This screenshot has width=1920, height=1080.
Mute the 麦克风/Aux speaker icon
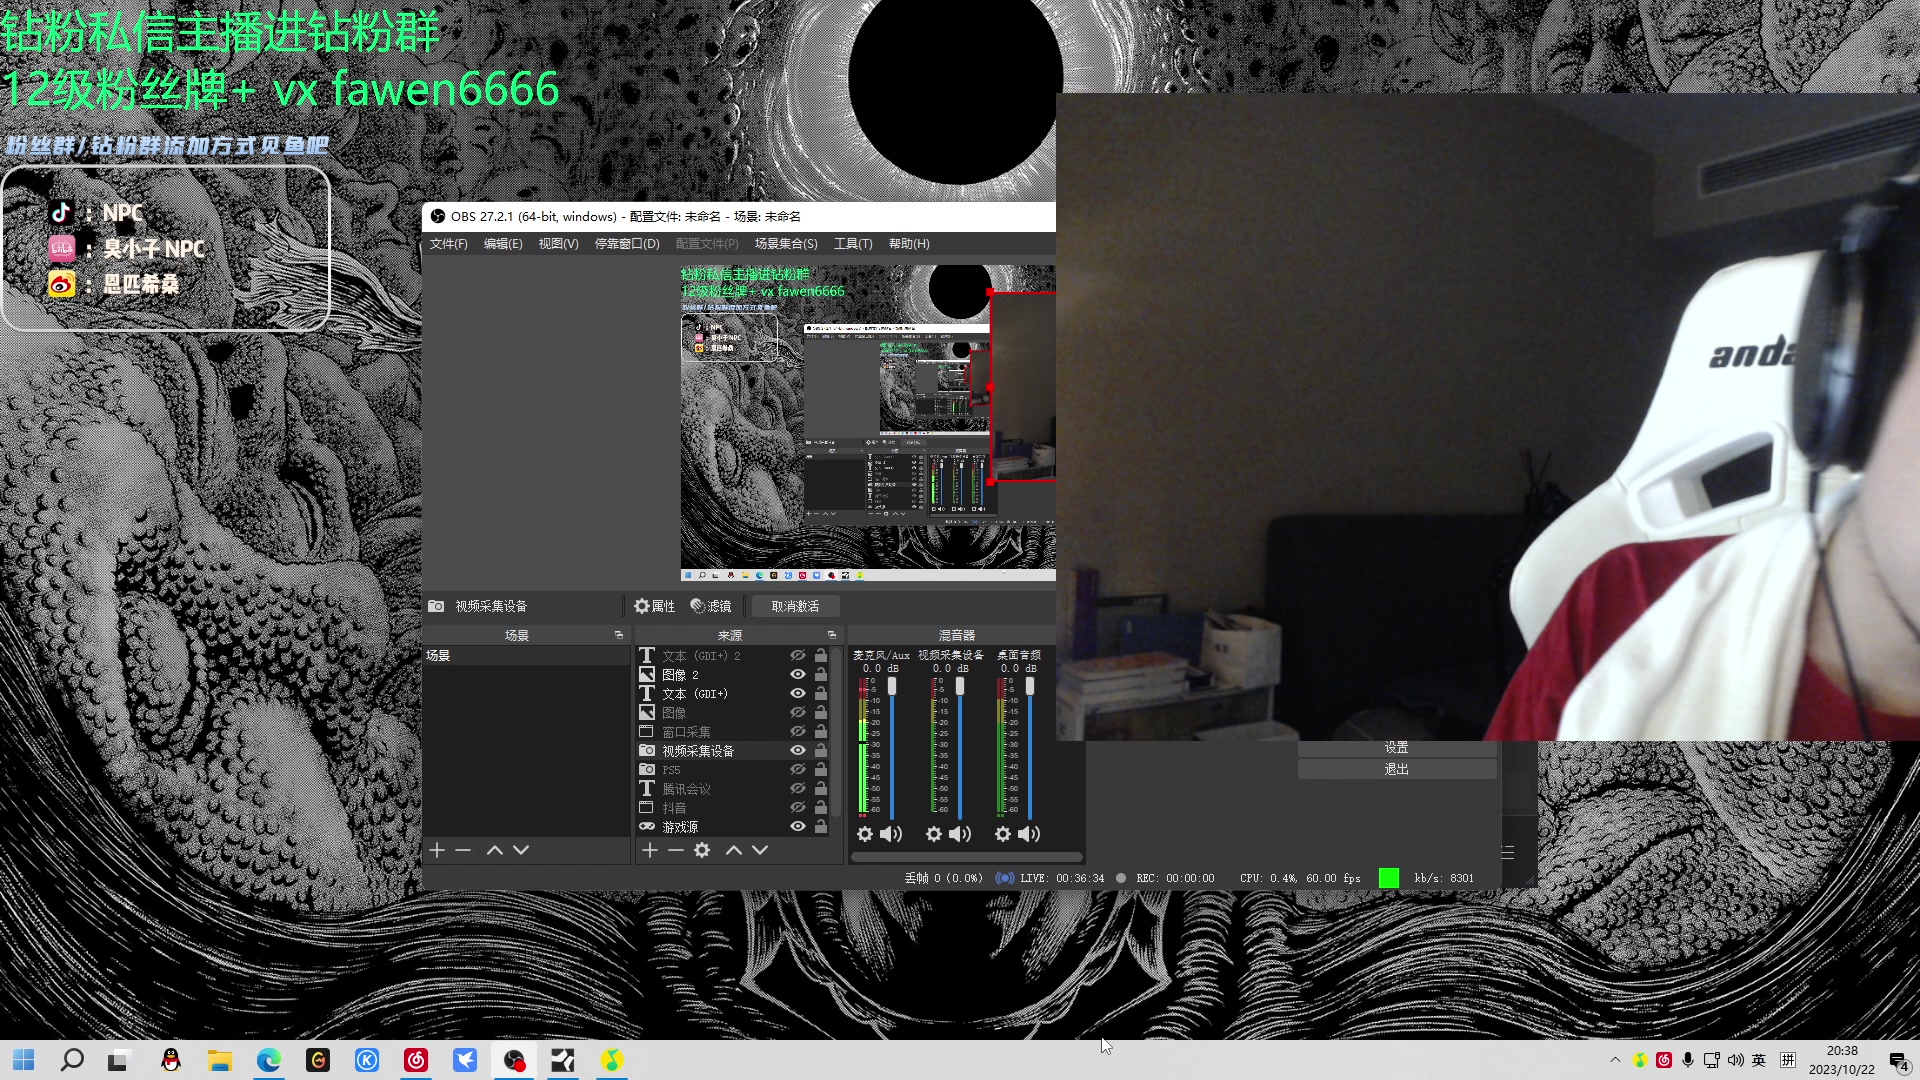pyautogui.click(x=890, y=834)
